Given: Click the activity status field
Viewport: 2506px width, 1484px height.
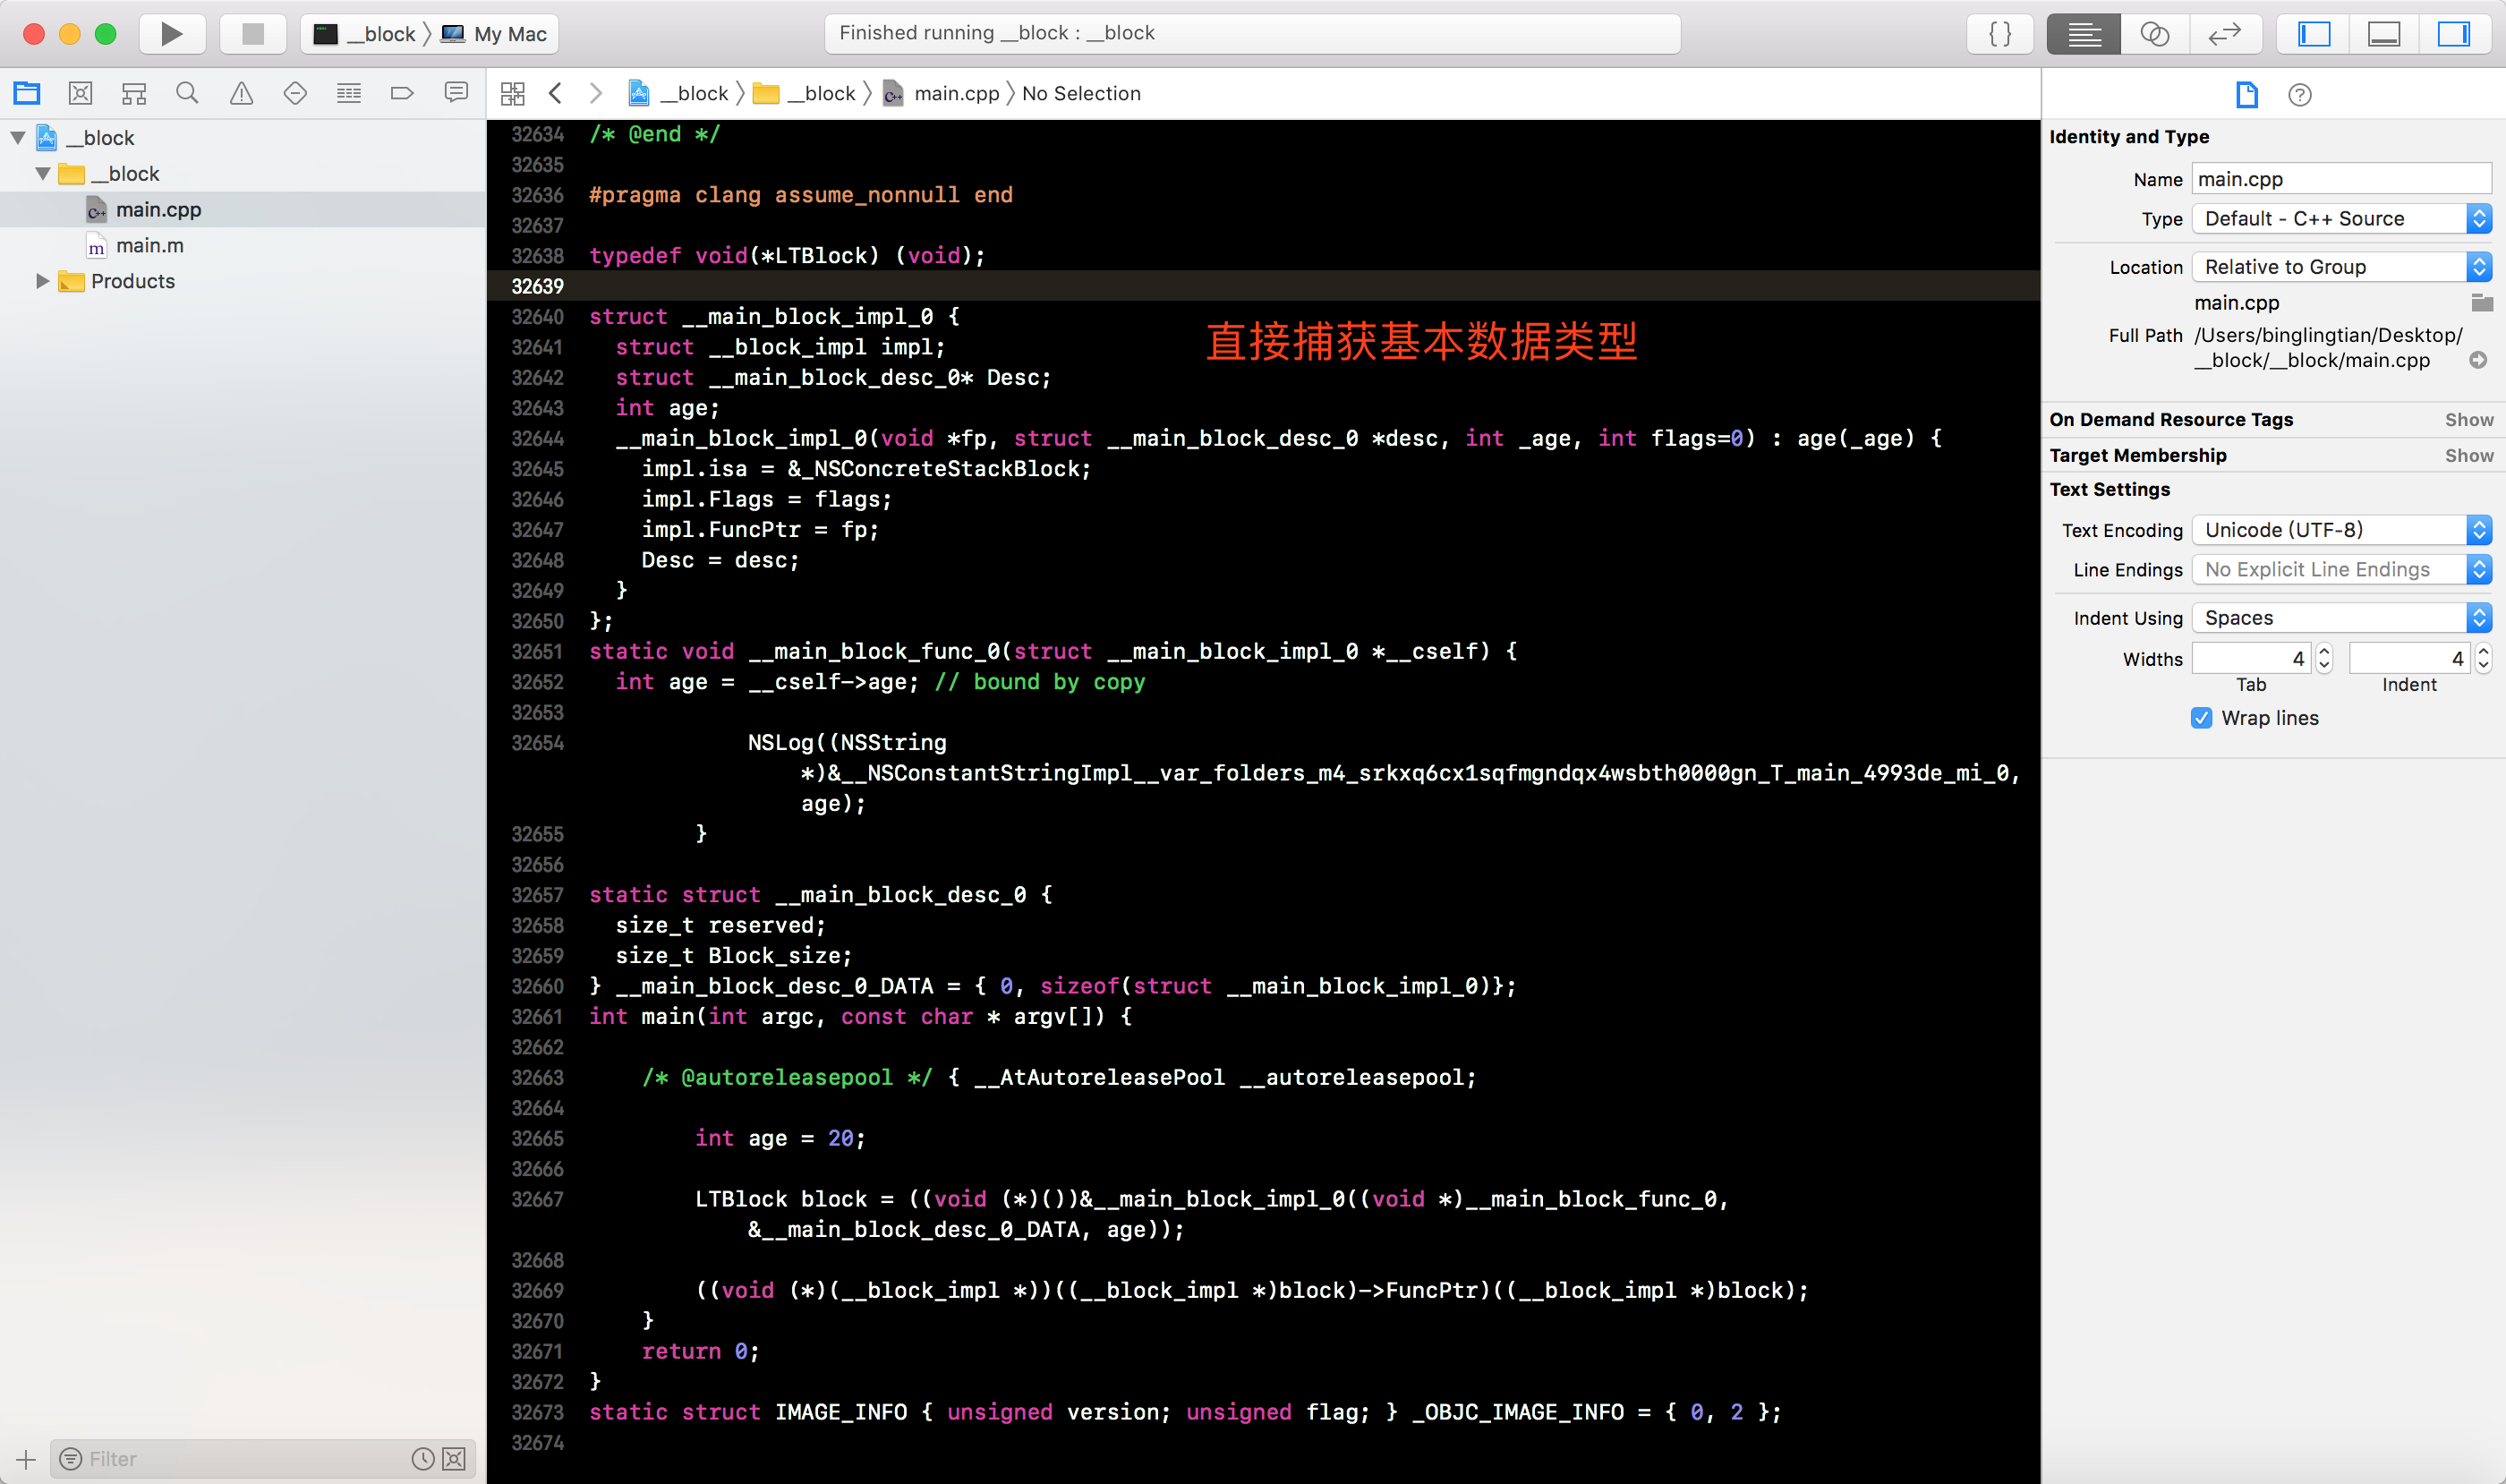Looking at the screenshot, I should tap(1252, 34).
